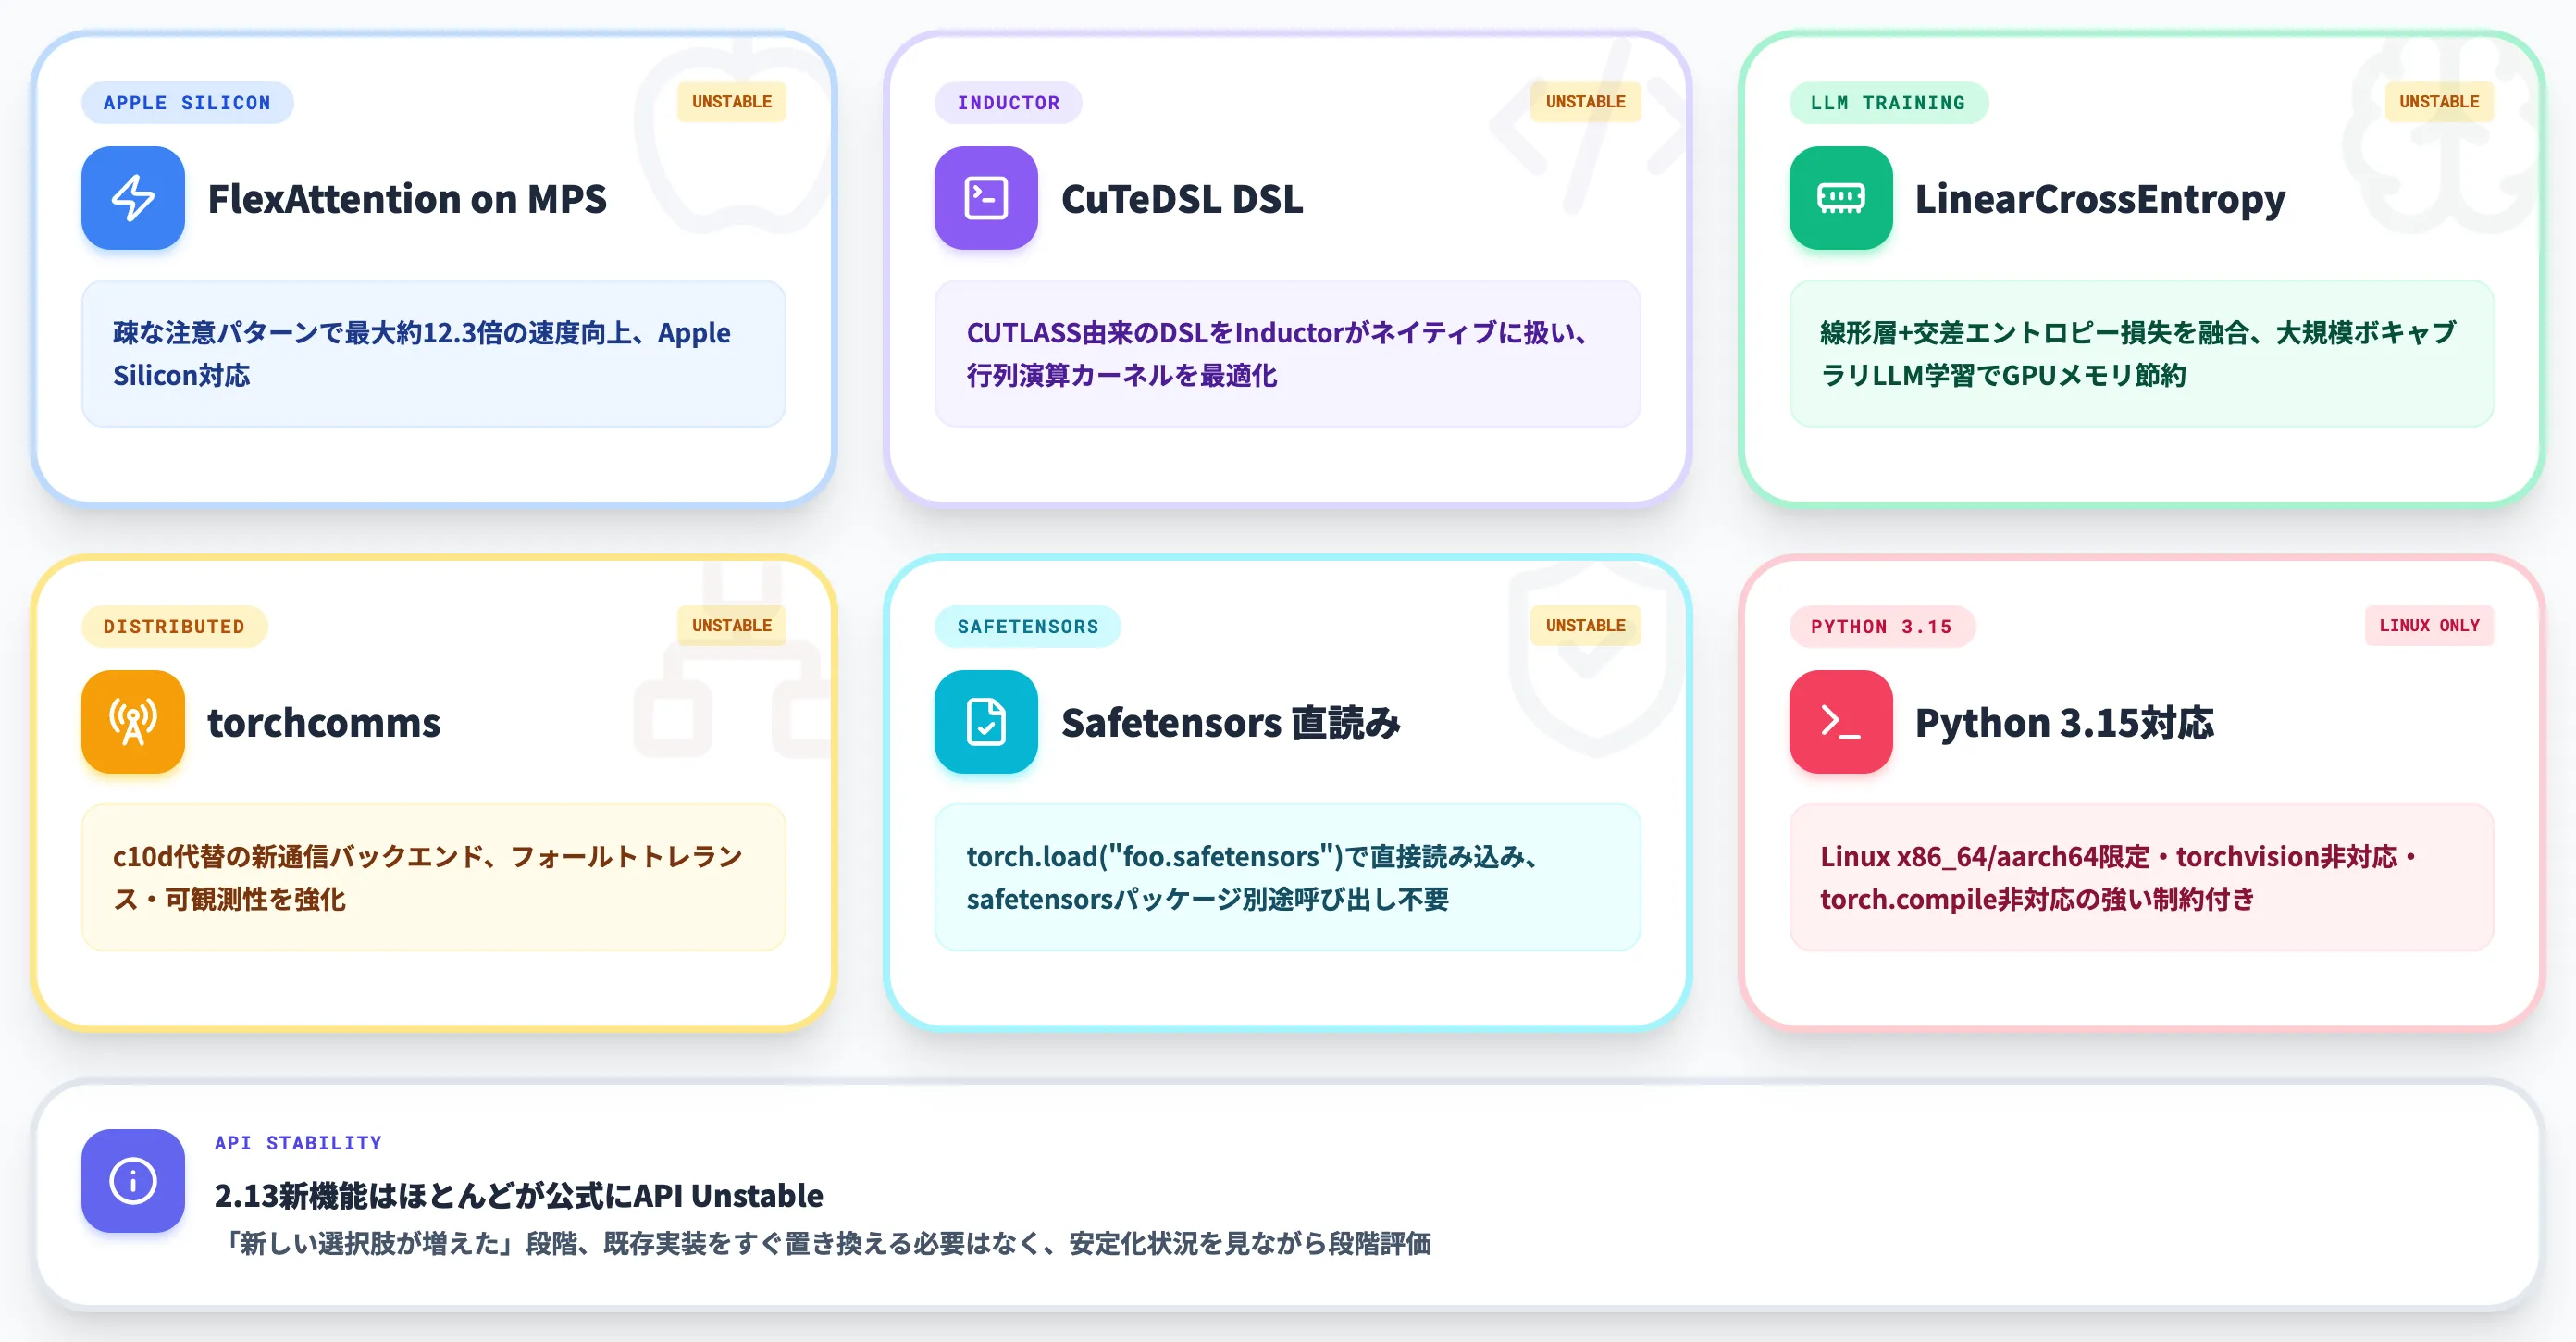
Task: Select the DISTRIBUTED tag
Action: click(x=174, y=627)
